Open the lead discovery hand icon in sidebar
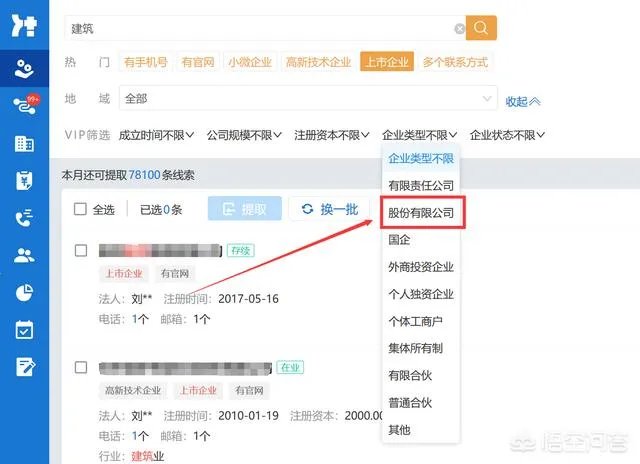 tap(24, 68)
